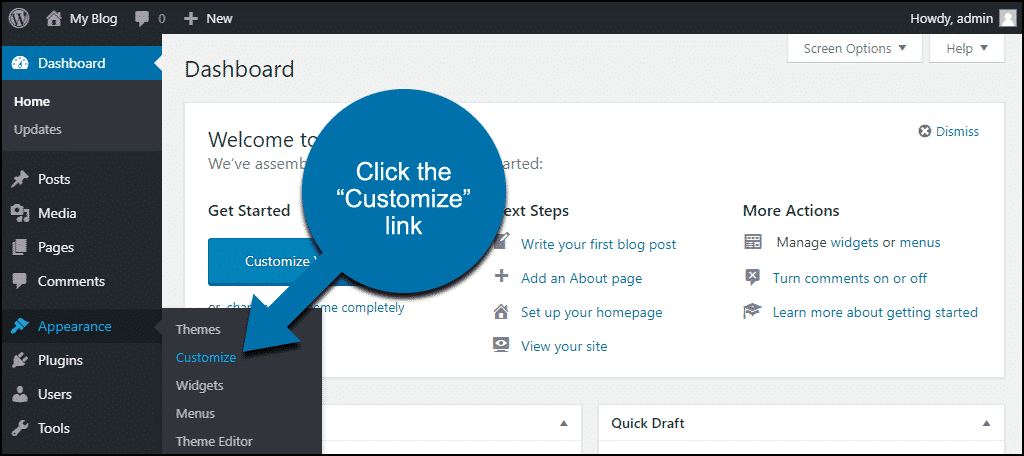
Task: Open Widgets from Appearance submenu
Action: tap(199, 385)
